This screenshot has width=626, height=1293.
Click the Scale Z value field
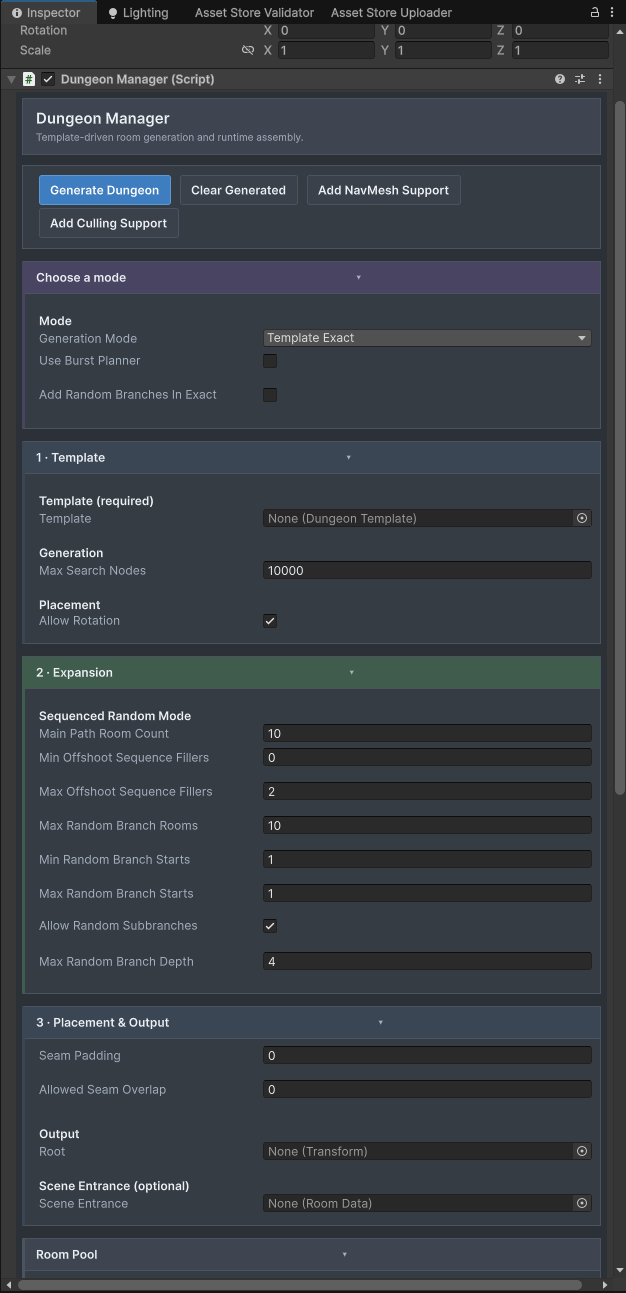coord(559,50)
